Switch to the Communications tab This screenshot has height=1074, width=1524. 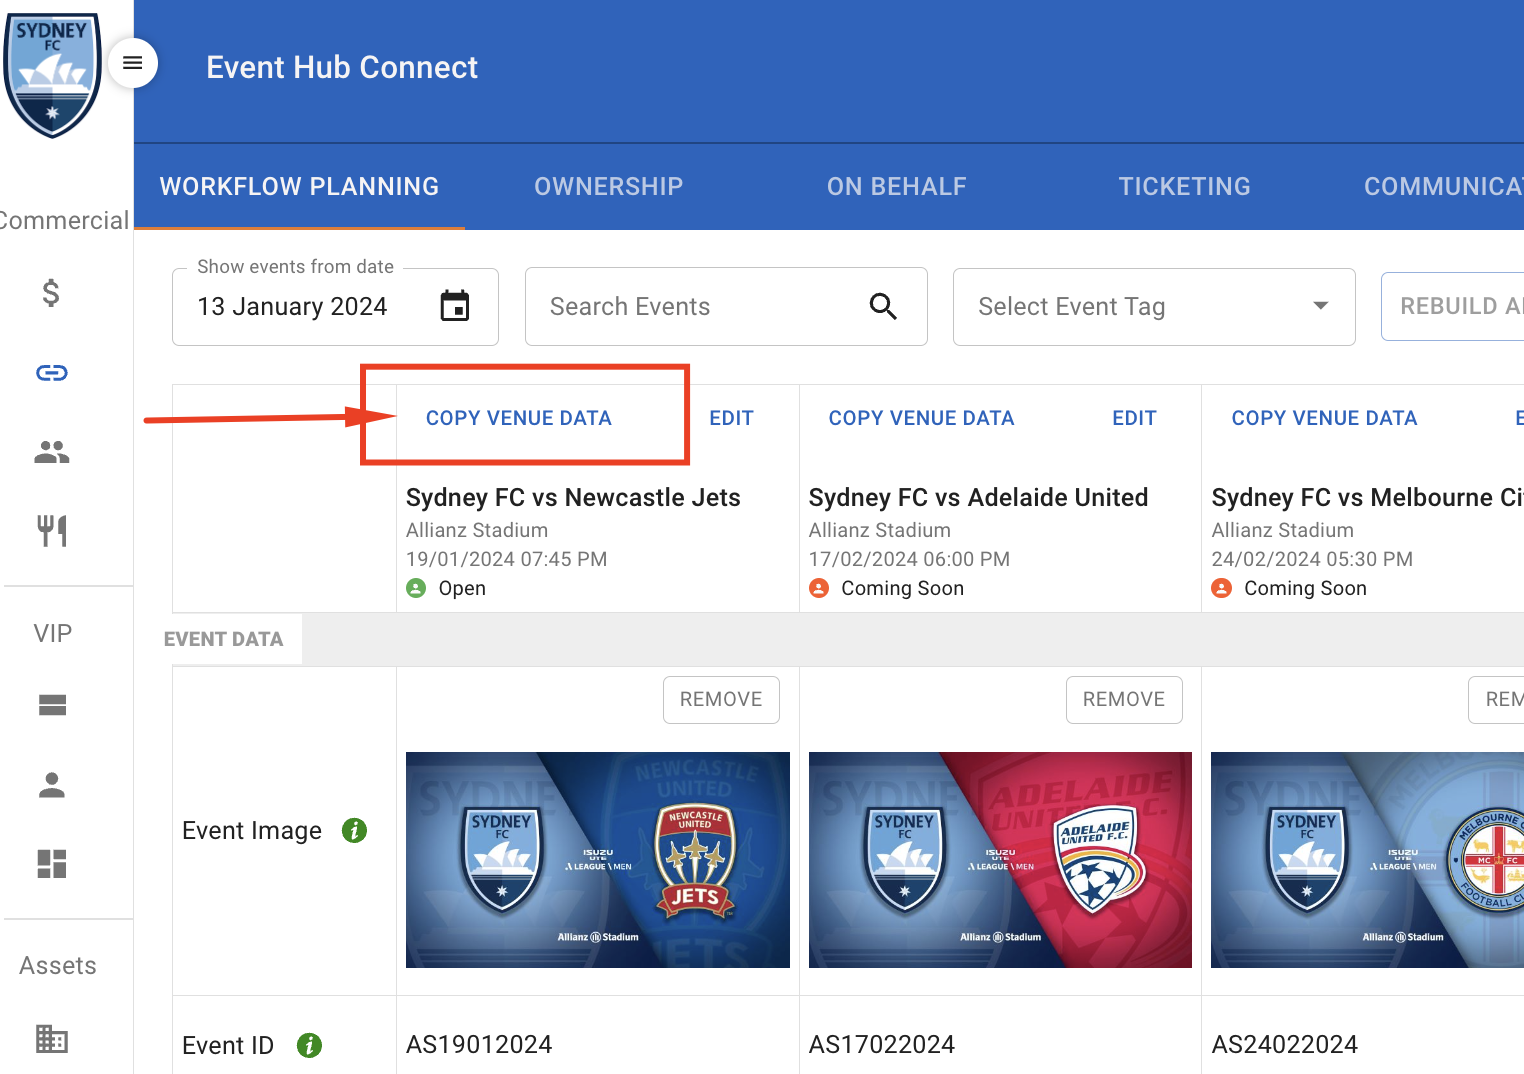1443,187
